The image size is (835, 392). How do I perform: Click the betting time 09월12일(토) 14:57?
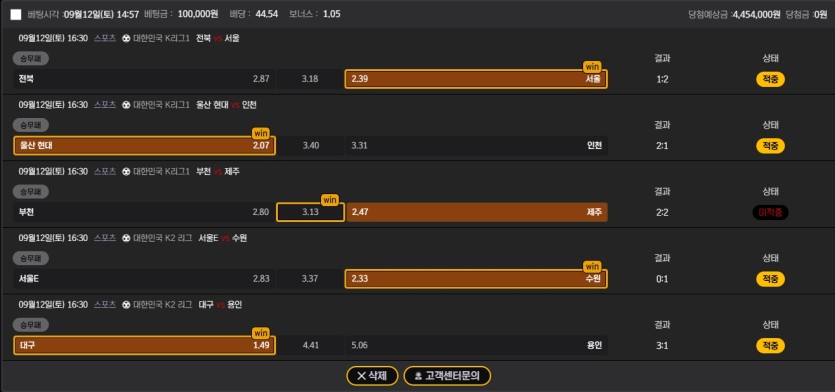click(x=102, y=14)
